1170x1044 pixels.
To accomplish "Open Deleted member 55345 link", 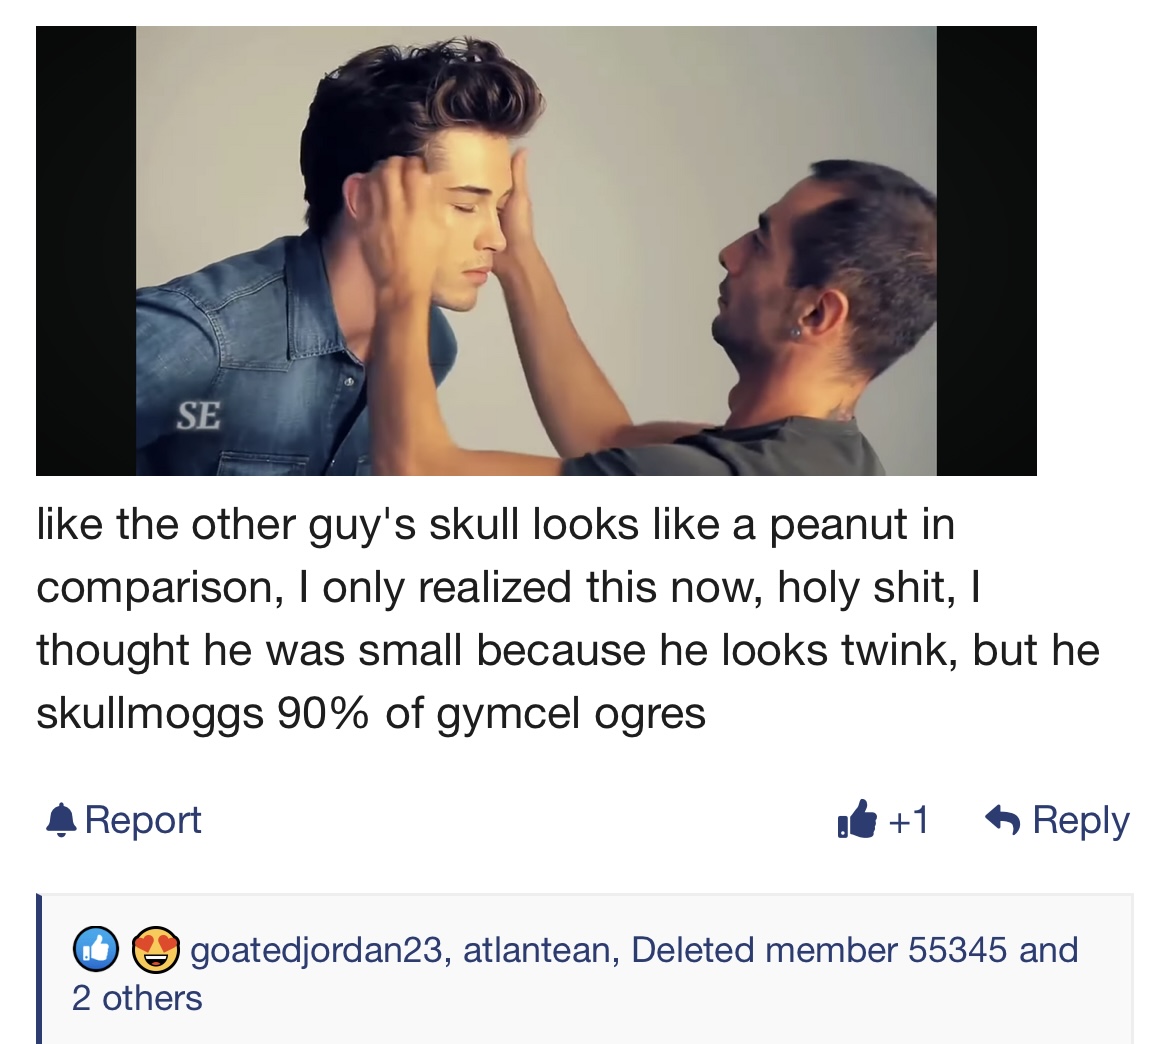I will click(x=819, y=950).
